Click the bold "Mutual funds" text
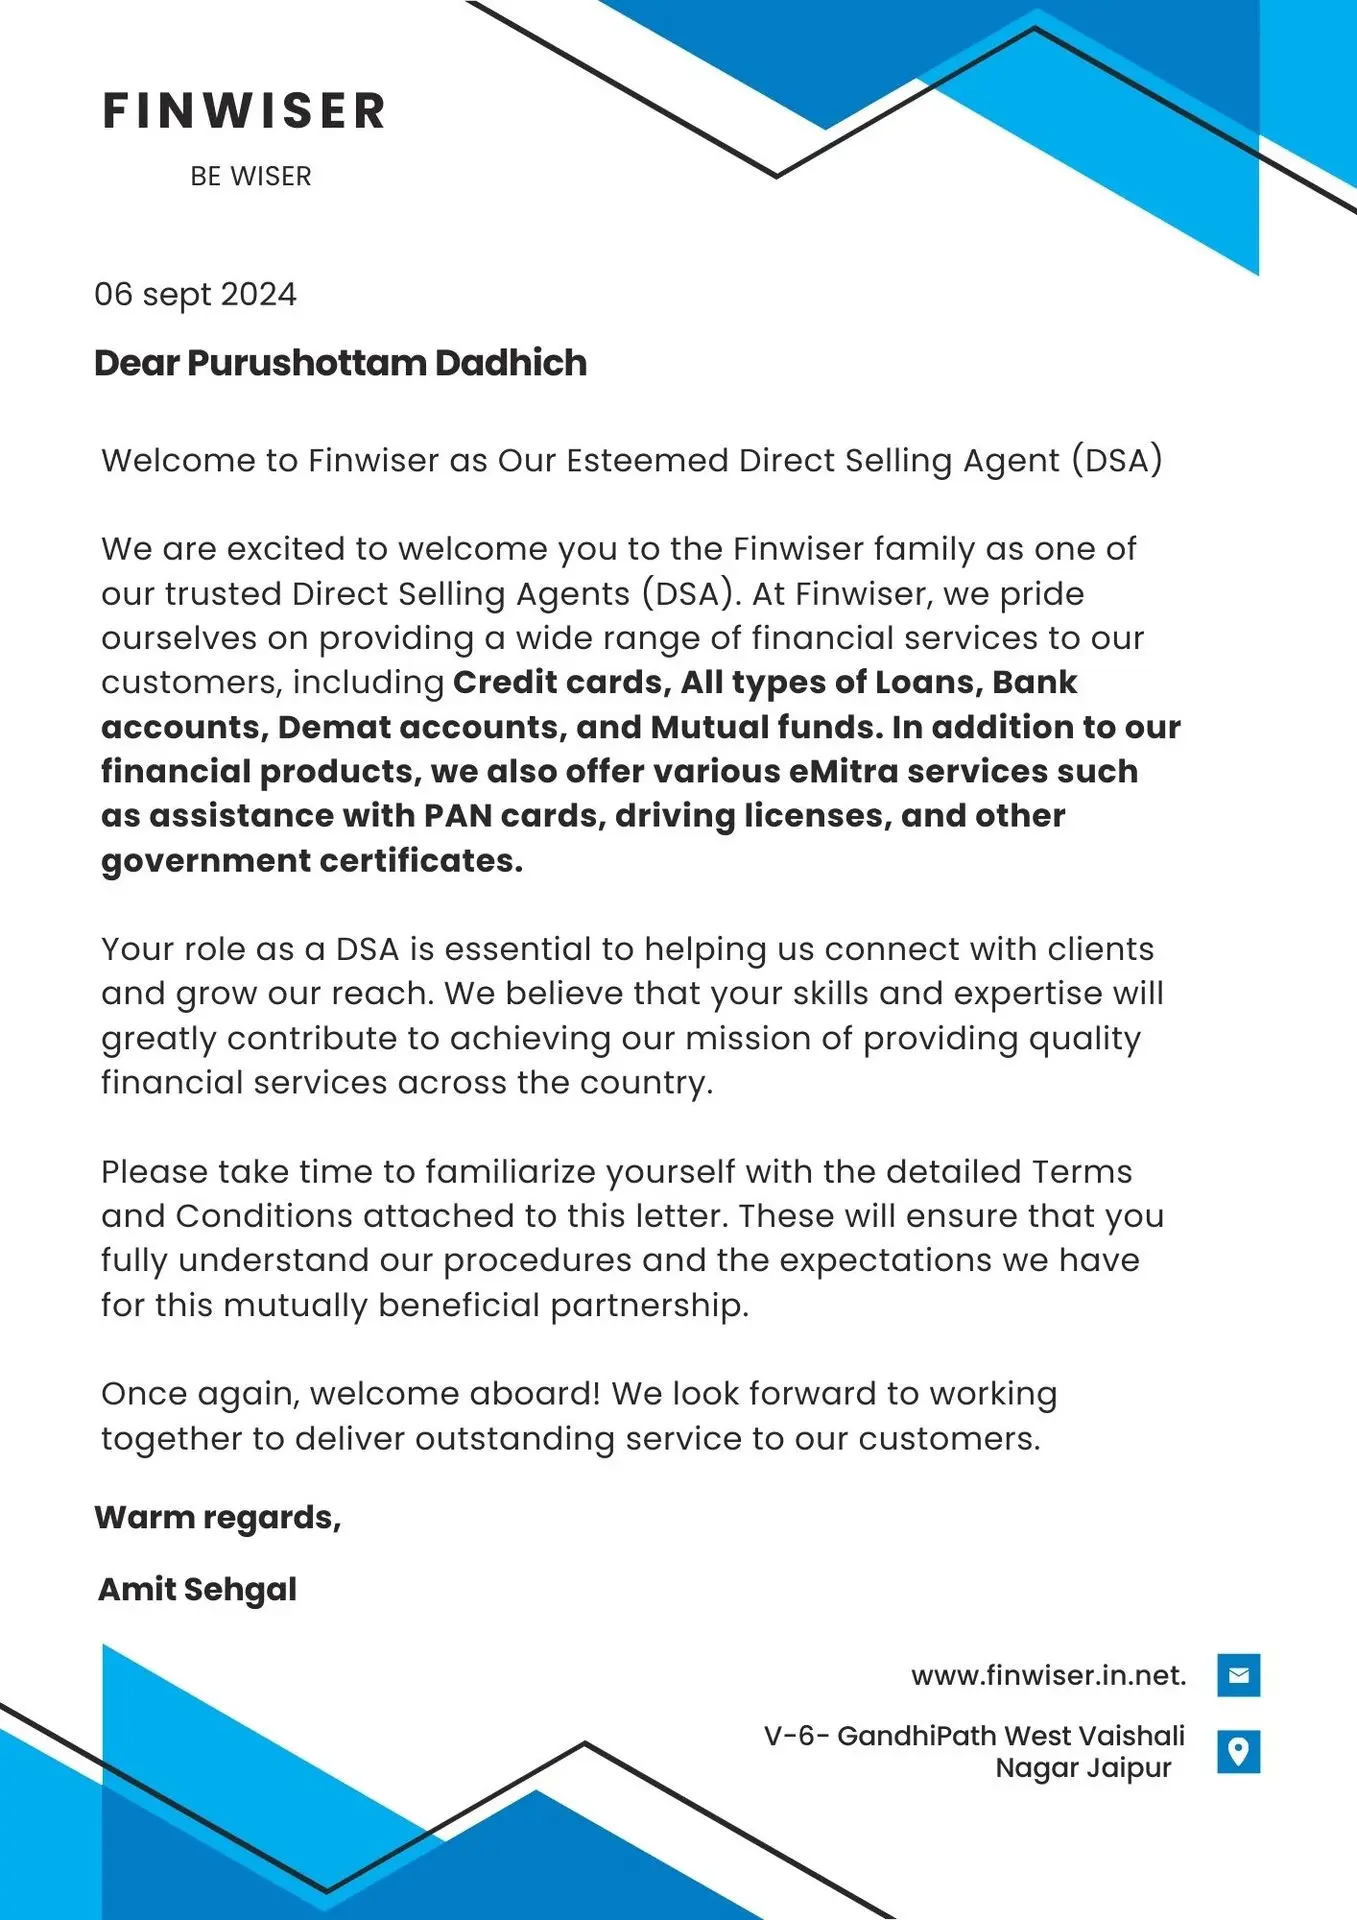The image size is (1357, 1920). tap(765, 727)
